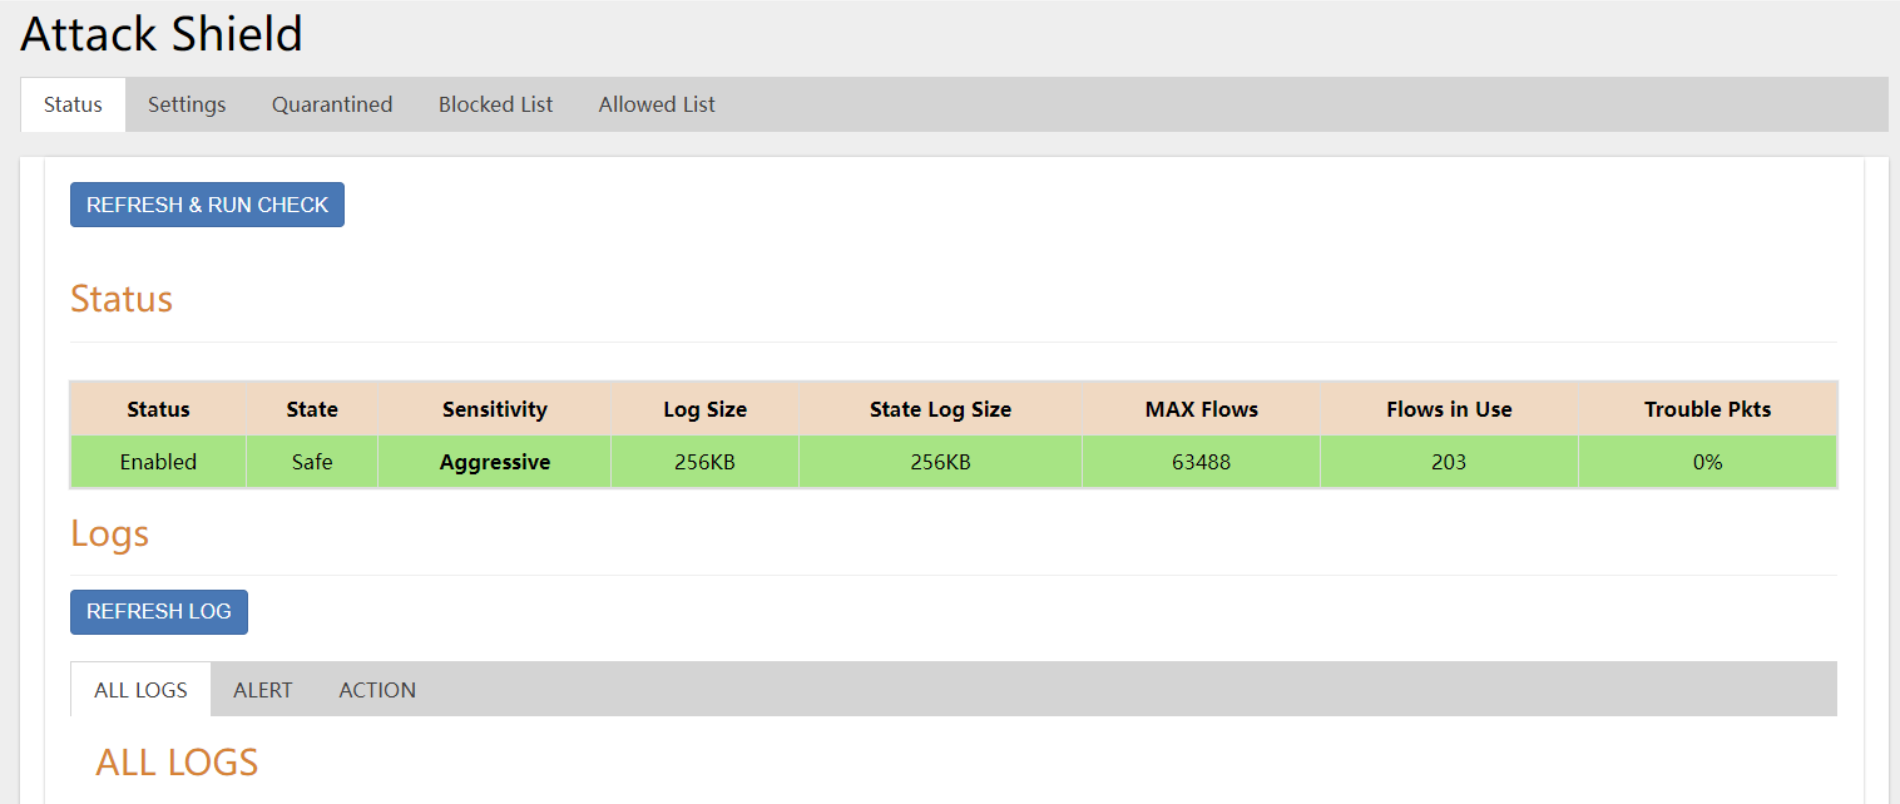The image size is (1900, 804).
Task: Switch to the ACTION logs tab
Action: click(x=377, y=690)
